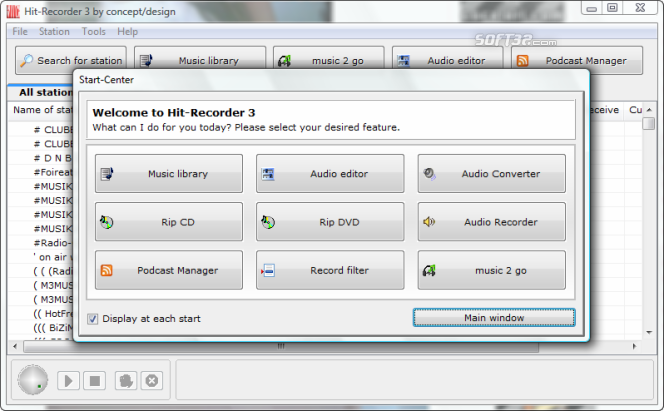Click the play button in player bar

[68, 381]
